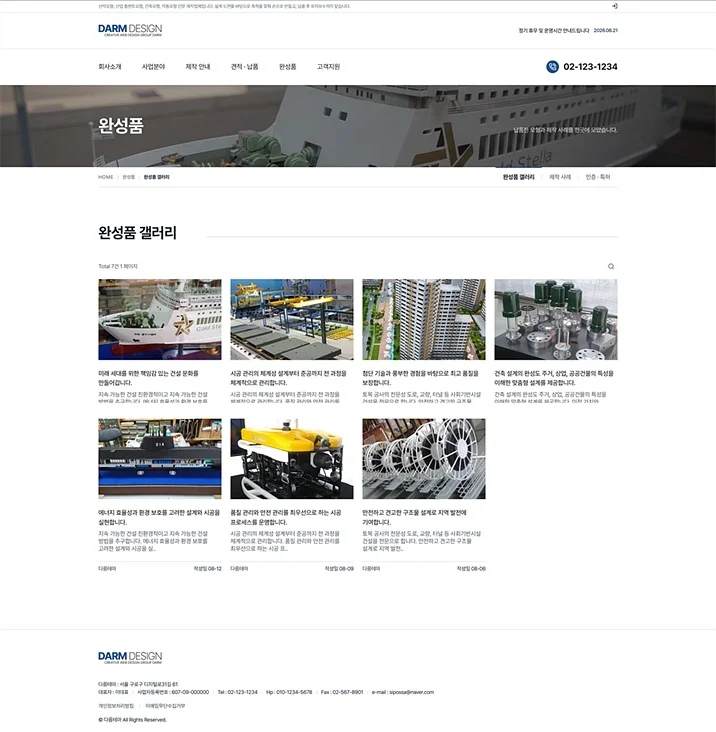
Task: Open the black submarine model thumbnail
Action: click(x=160, y=458)
